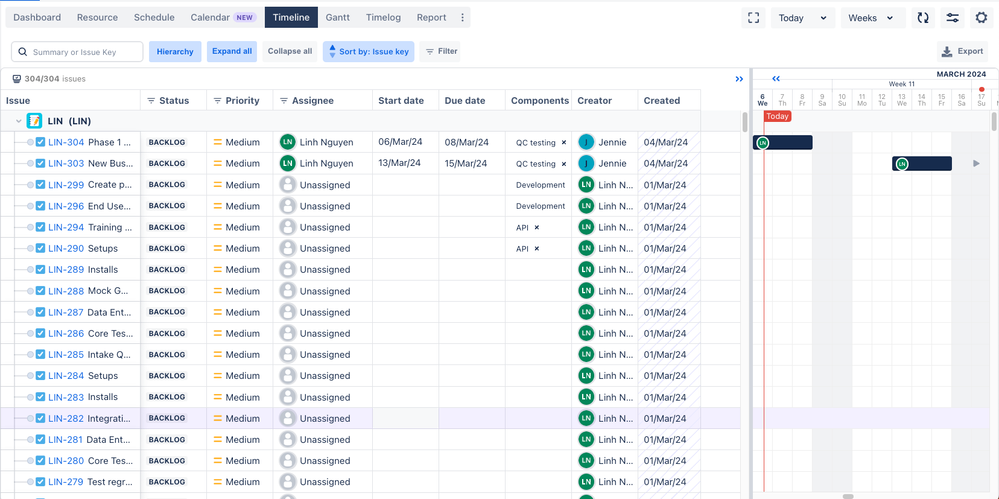Click the Assignee column filter icon
This screenshot has height=499, width=999.
284,101
